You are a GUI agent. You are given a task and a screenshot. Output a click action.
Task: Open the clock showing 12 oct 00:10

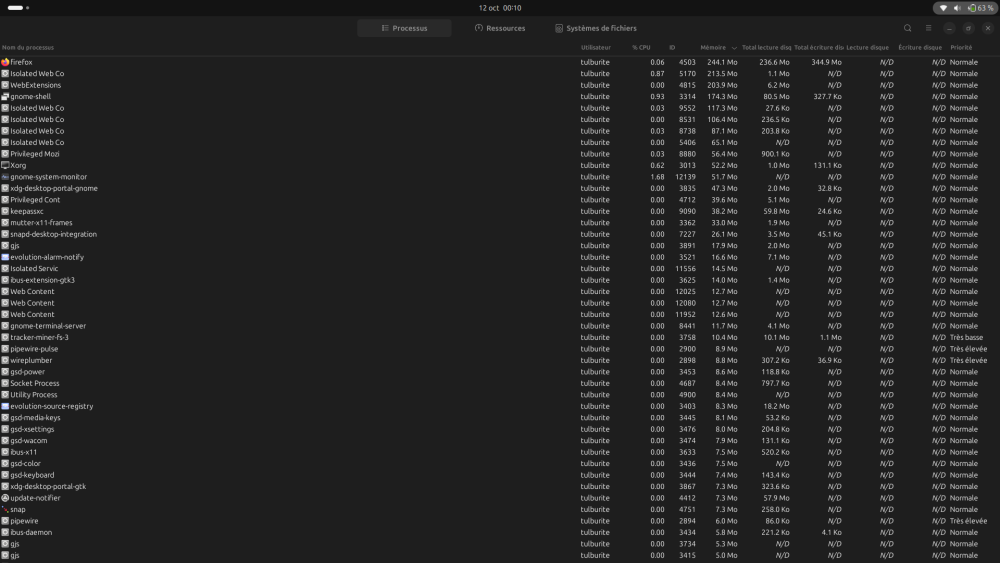pyautogui.click(x=500, y=8)
